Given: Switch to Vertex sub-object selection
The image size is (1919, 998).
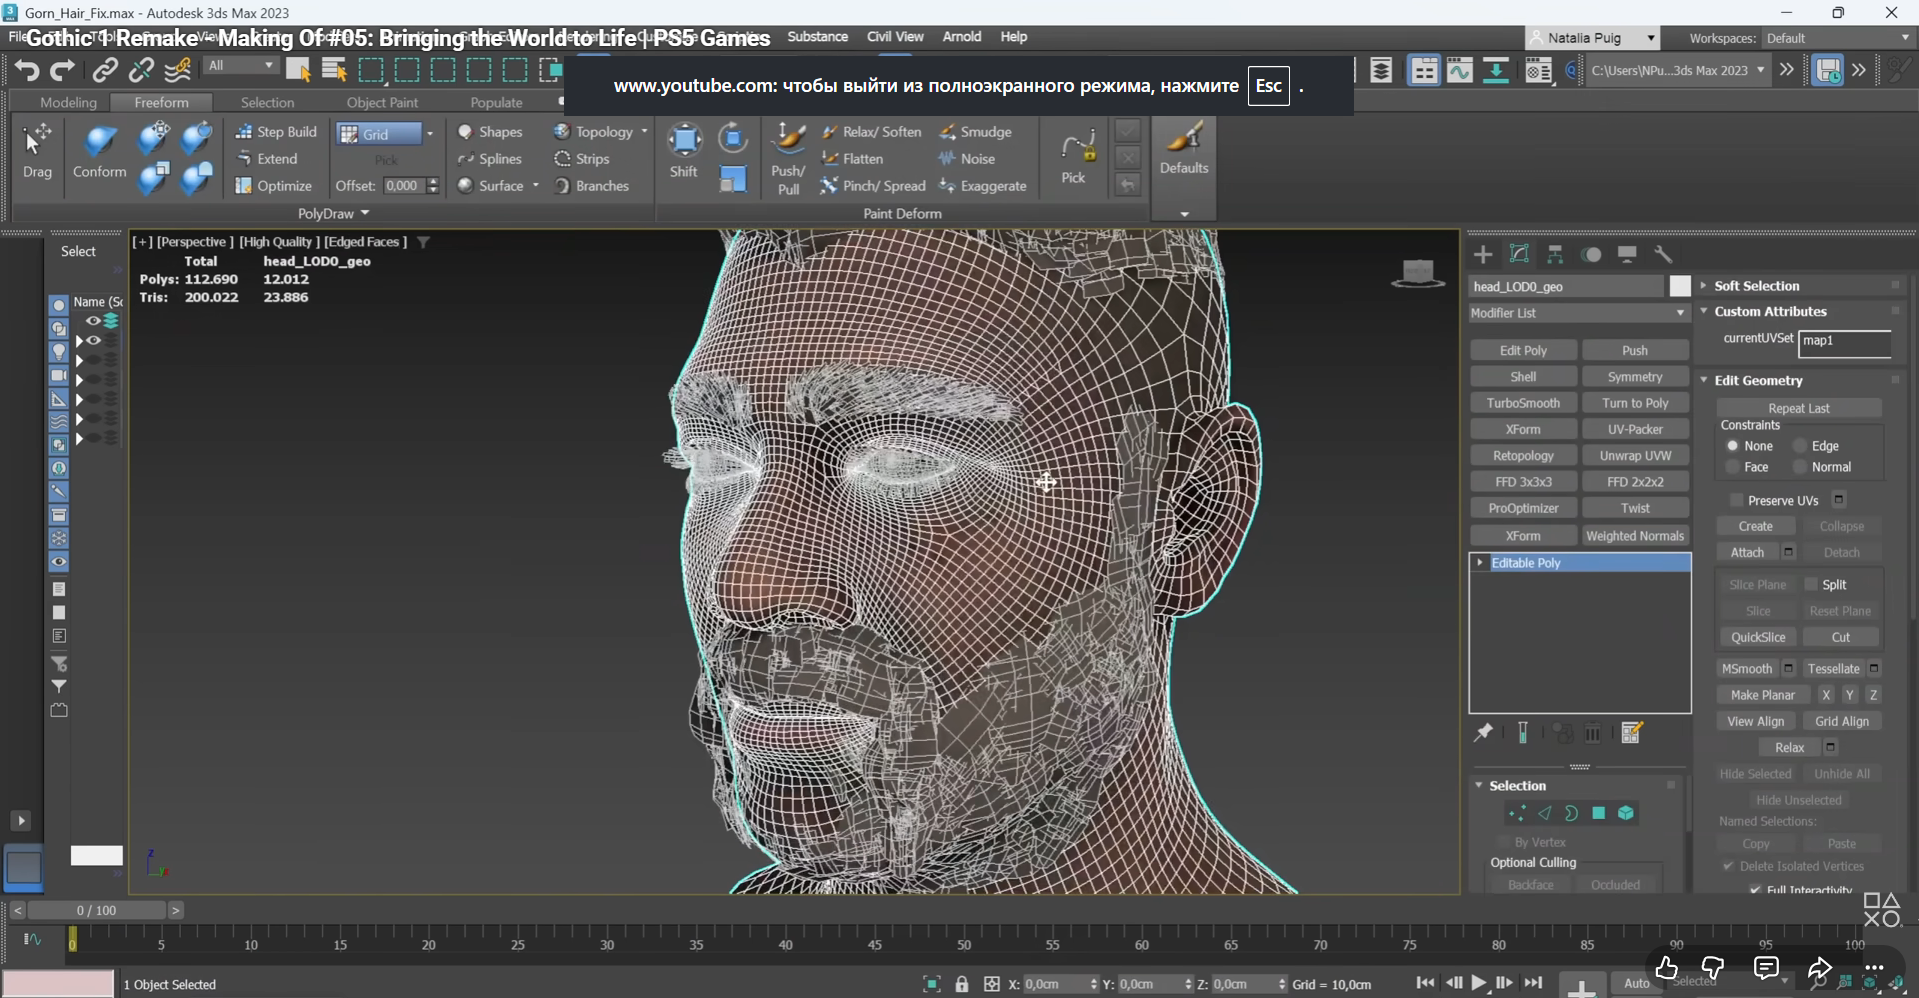Looking at the screenshot, I should 1517,813.
